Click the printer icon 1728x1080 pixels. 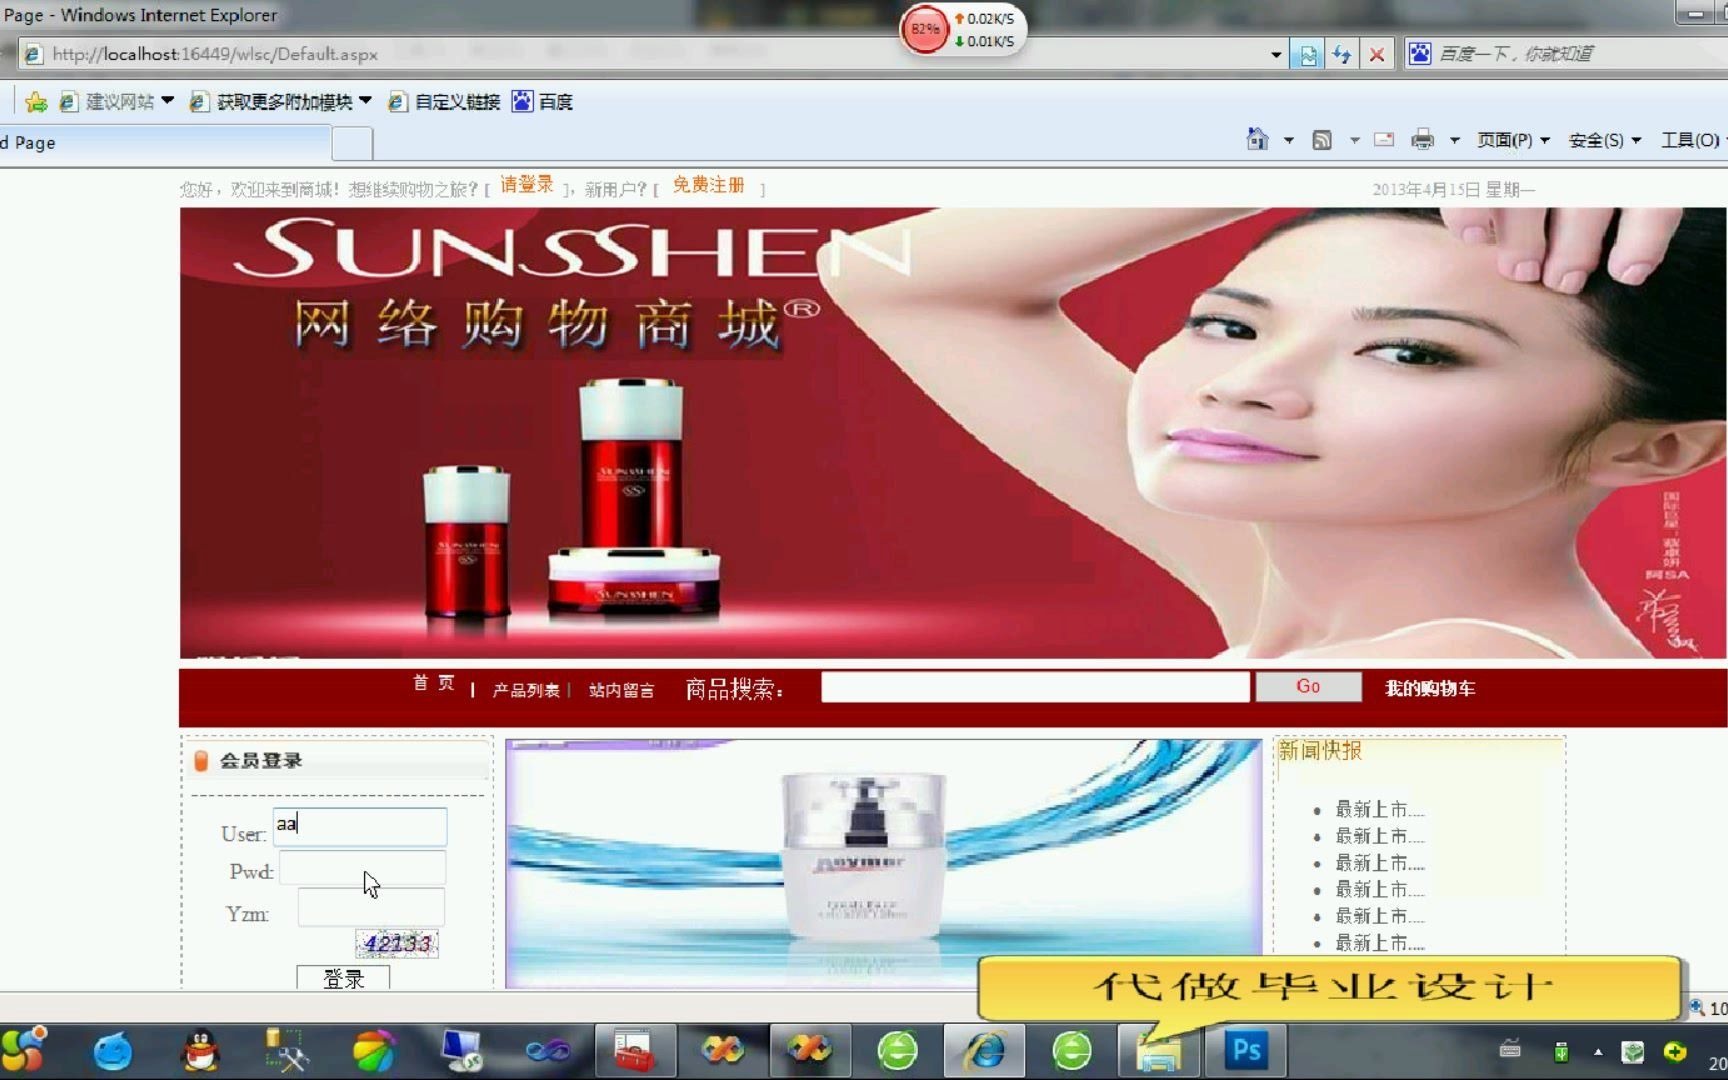pos(1422,140)
